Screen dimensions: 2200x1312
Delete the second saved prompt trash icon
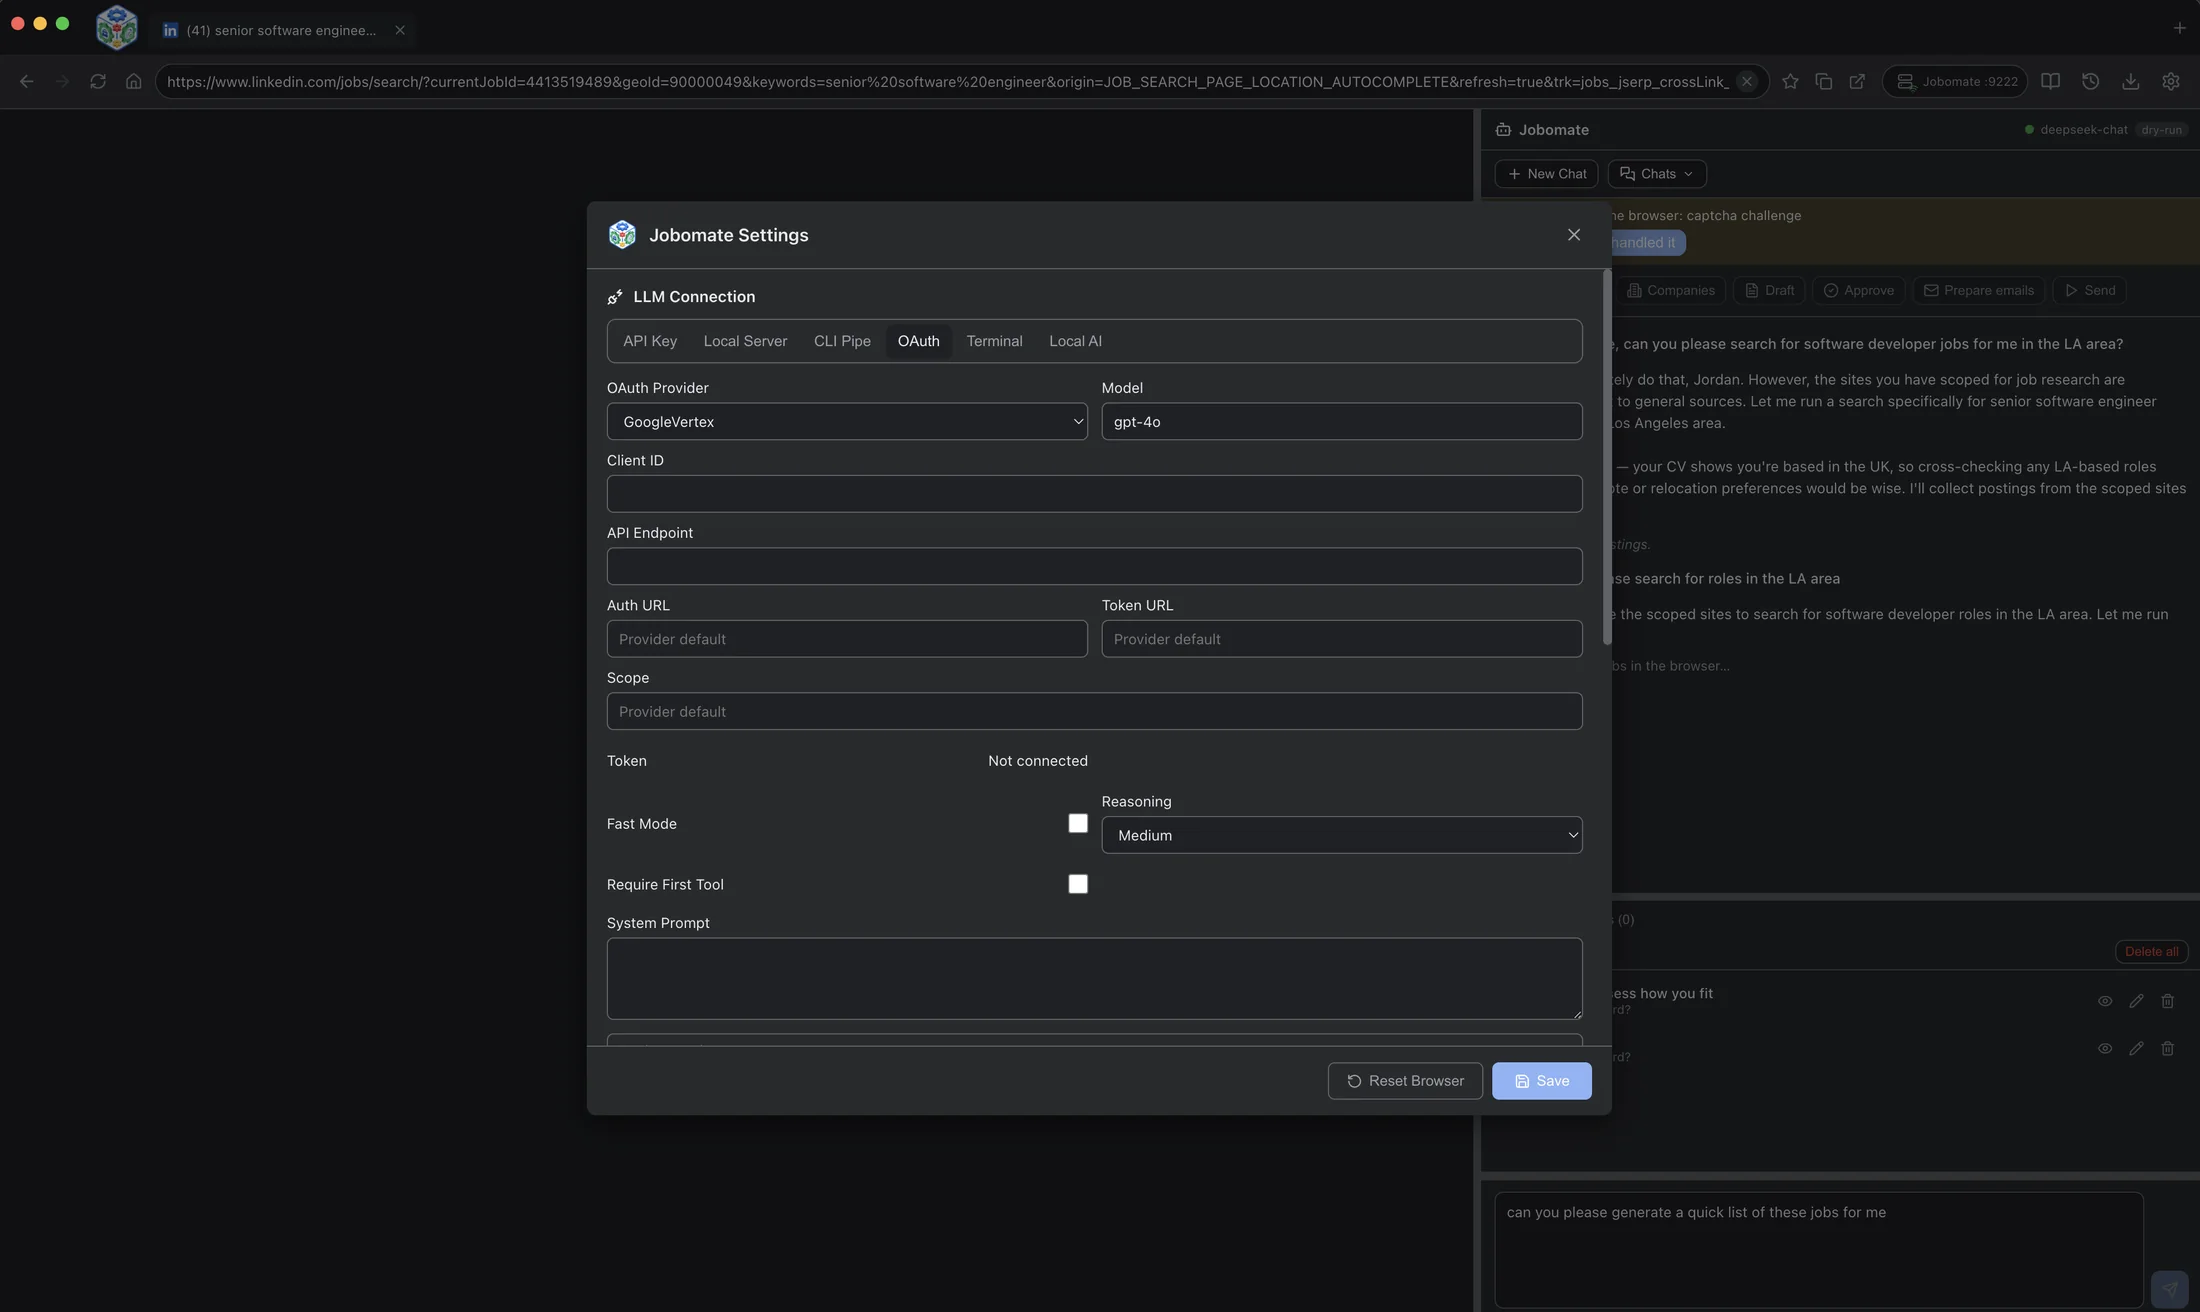coord(2167,1048)
